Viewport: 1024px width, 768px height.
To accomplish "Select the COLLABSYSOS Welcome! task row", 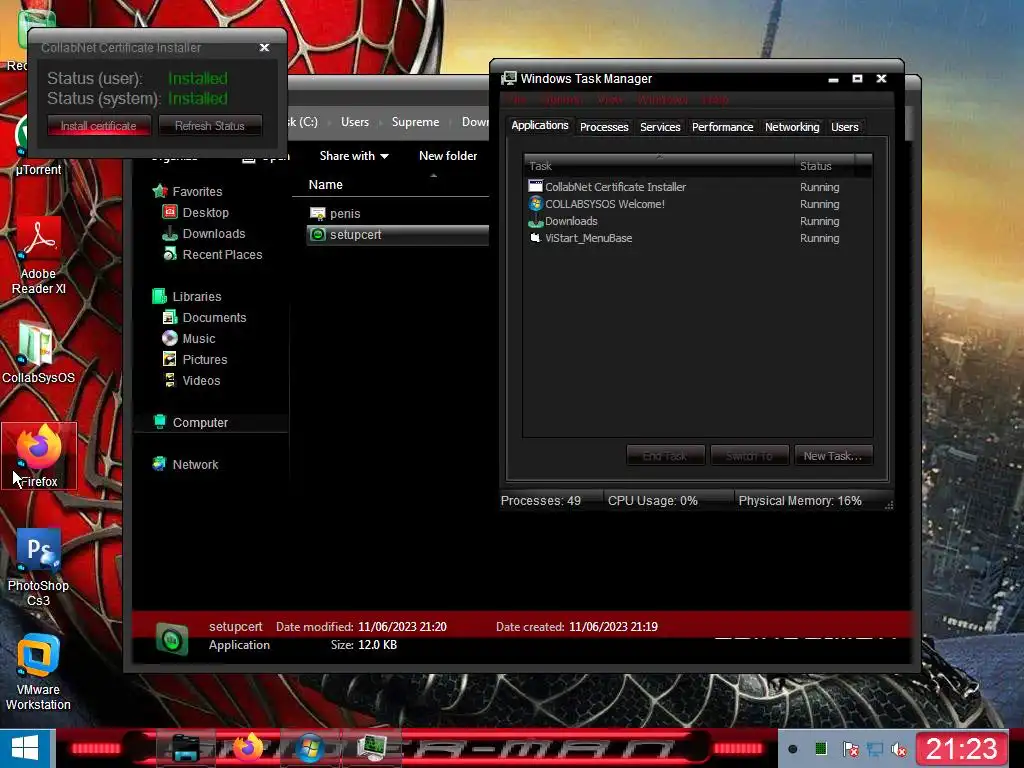I will click(697, 204).
